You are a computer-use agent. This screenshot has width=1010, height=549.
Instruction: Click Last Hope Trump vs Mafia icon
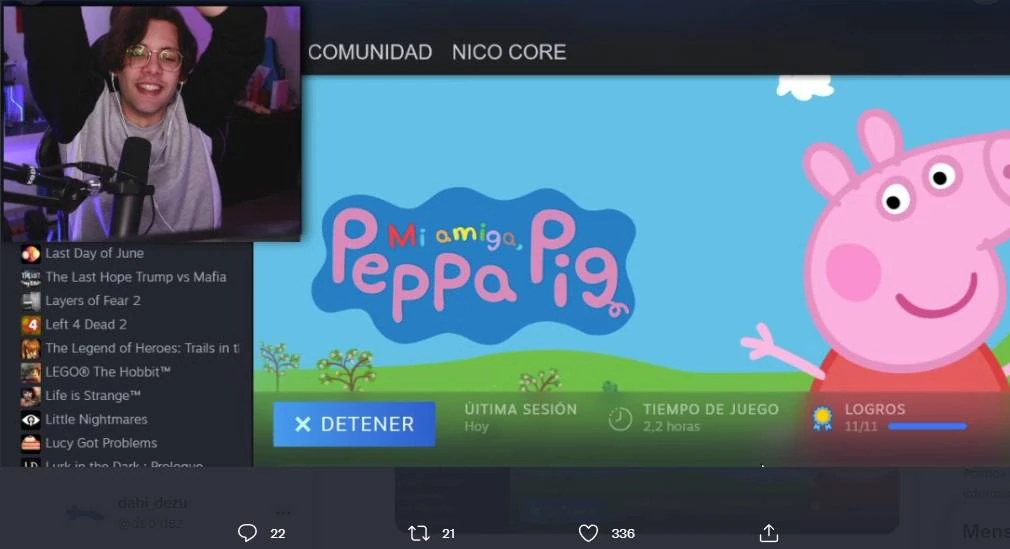(x=30, y=278)
